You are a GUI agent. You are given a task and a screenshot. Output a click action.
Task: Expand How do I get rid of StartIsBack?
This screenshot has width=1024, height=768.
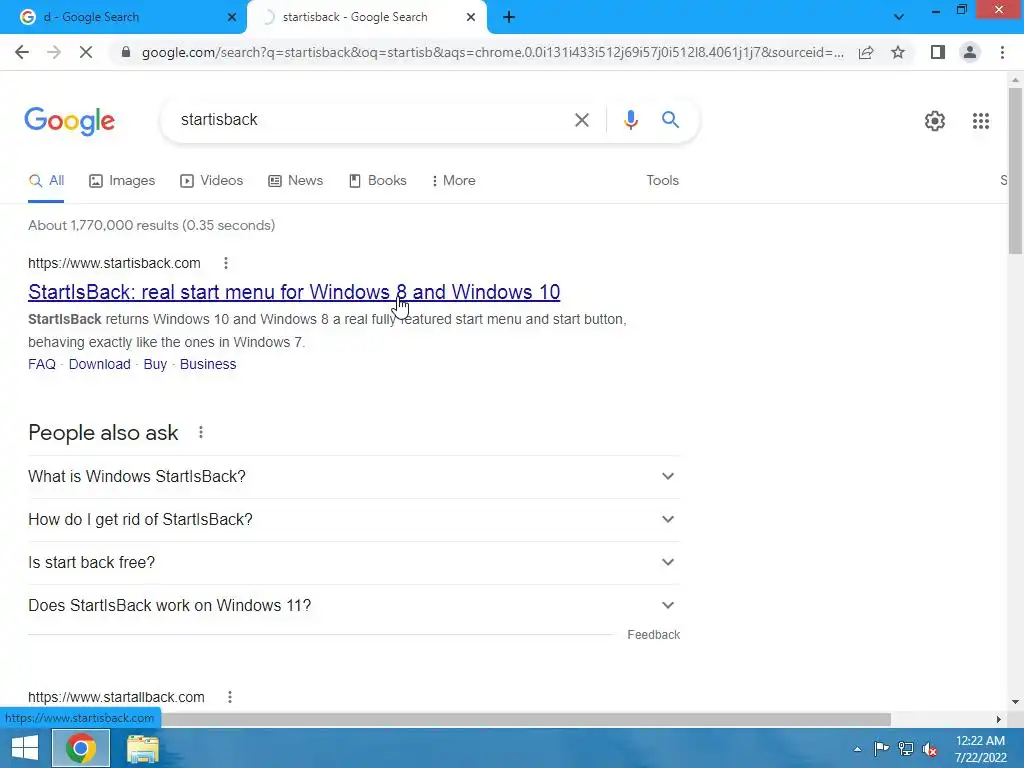pyautogui.click(x=354, y=519)
